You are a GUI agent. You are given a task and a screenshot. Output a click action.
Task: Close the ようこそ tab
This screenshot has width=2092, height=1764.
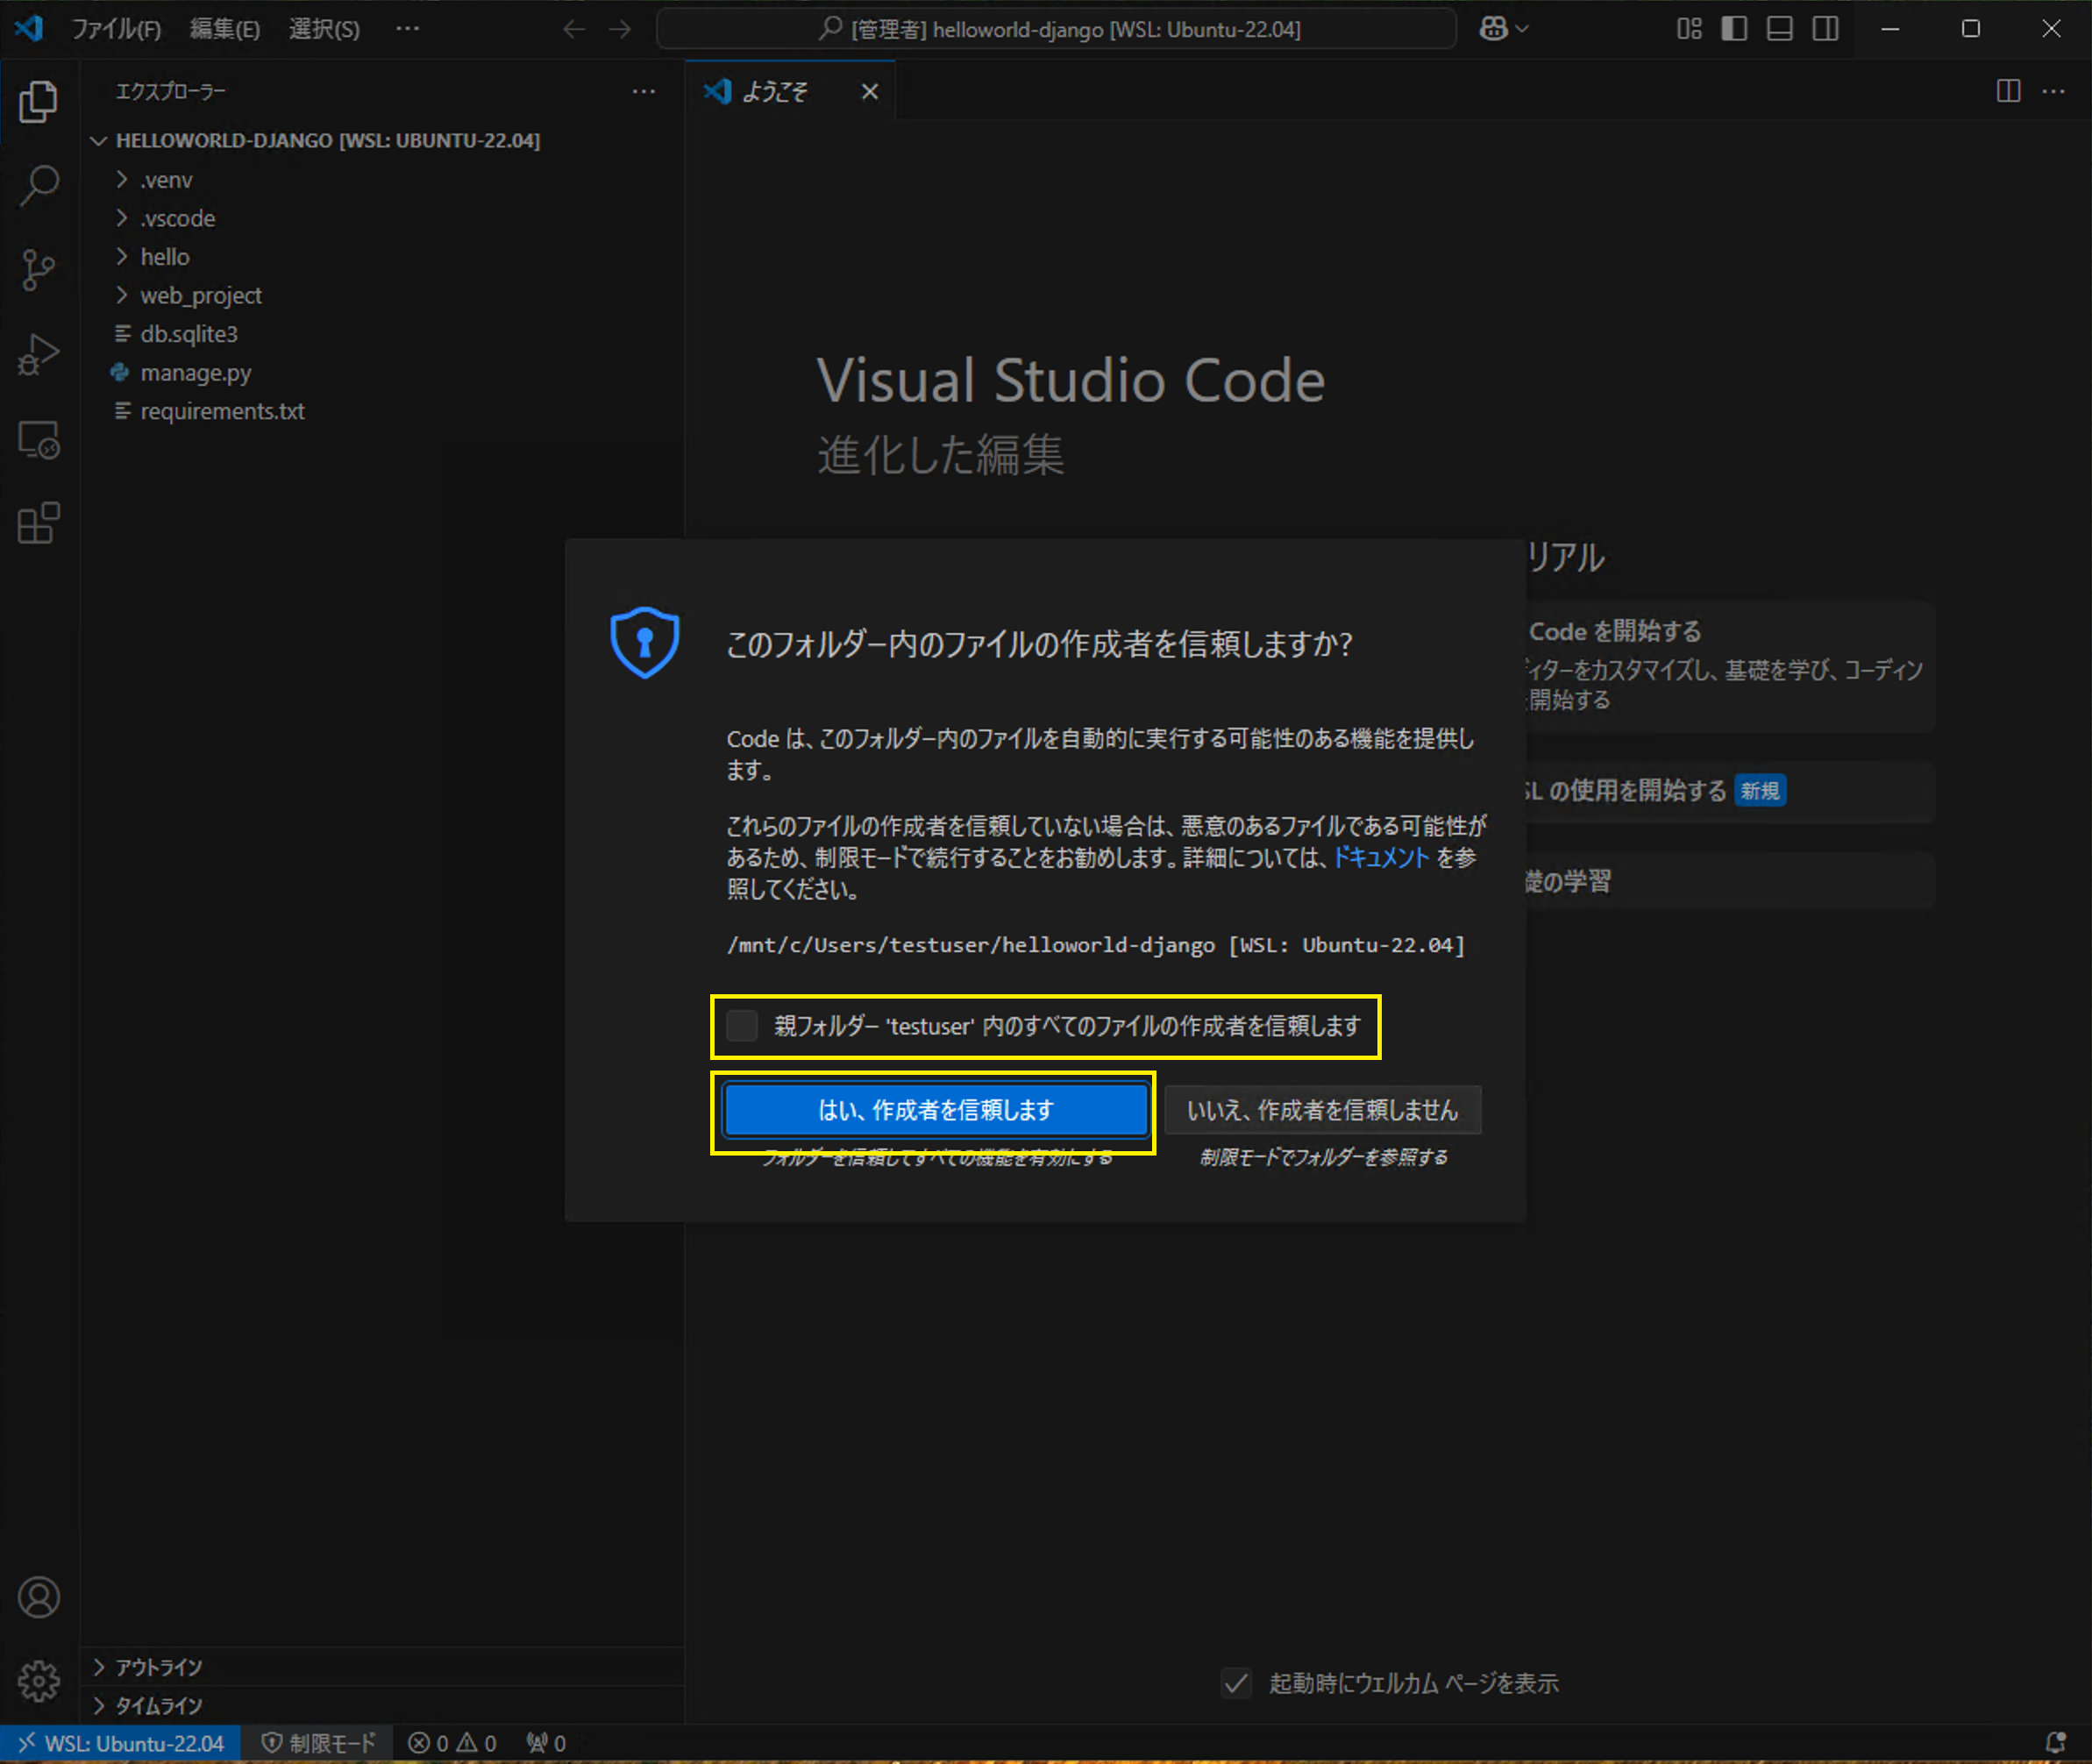870,92
